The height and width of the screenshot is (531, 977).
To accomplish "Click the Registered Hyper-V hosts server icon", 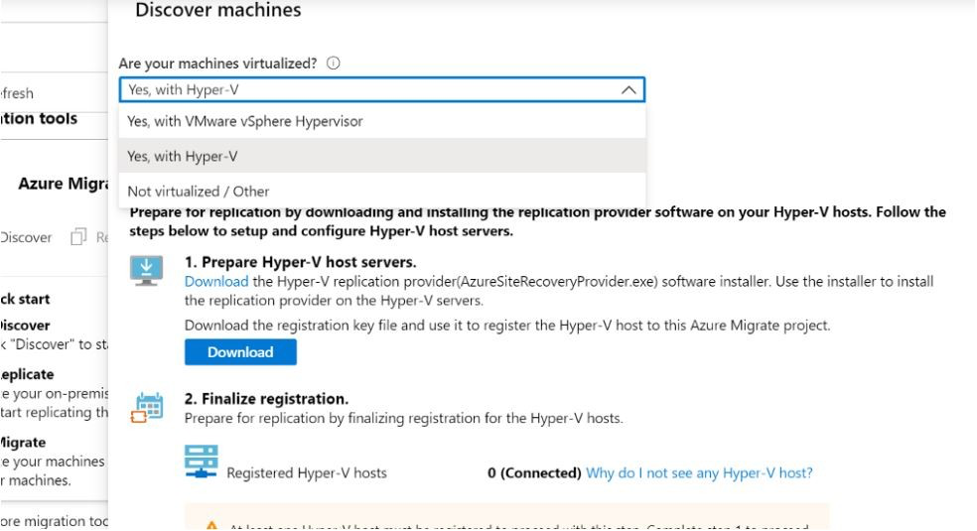I will coord(201,462).
